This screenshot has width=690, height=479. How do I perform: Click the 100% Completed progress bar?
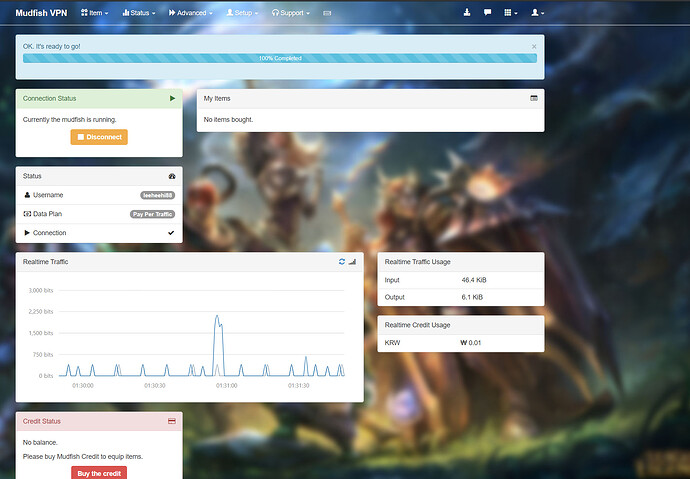[280, 58]
